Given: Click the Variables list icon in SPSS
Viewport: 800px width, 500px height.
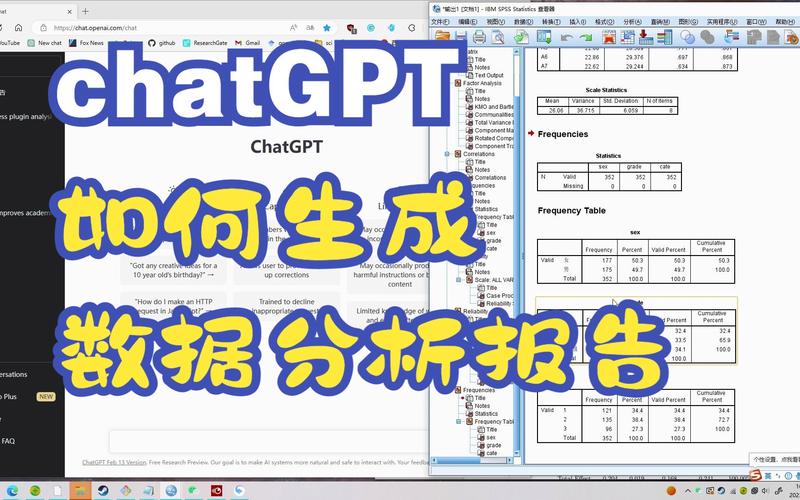Looking at the screenshot, I should tap(664, 37).
